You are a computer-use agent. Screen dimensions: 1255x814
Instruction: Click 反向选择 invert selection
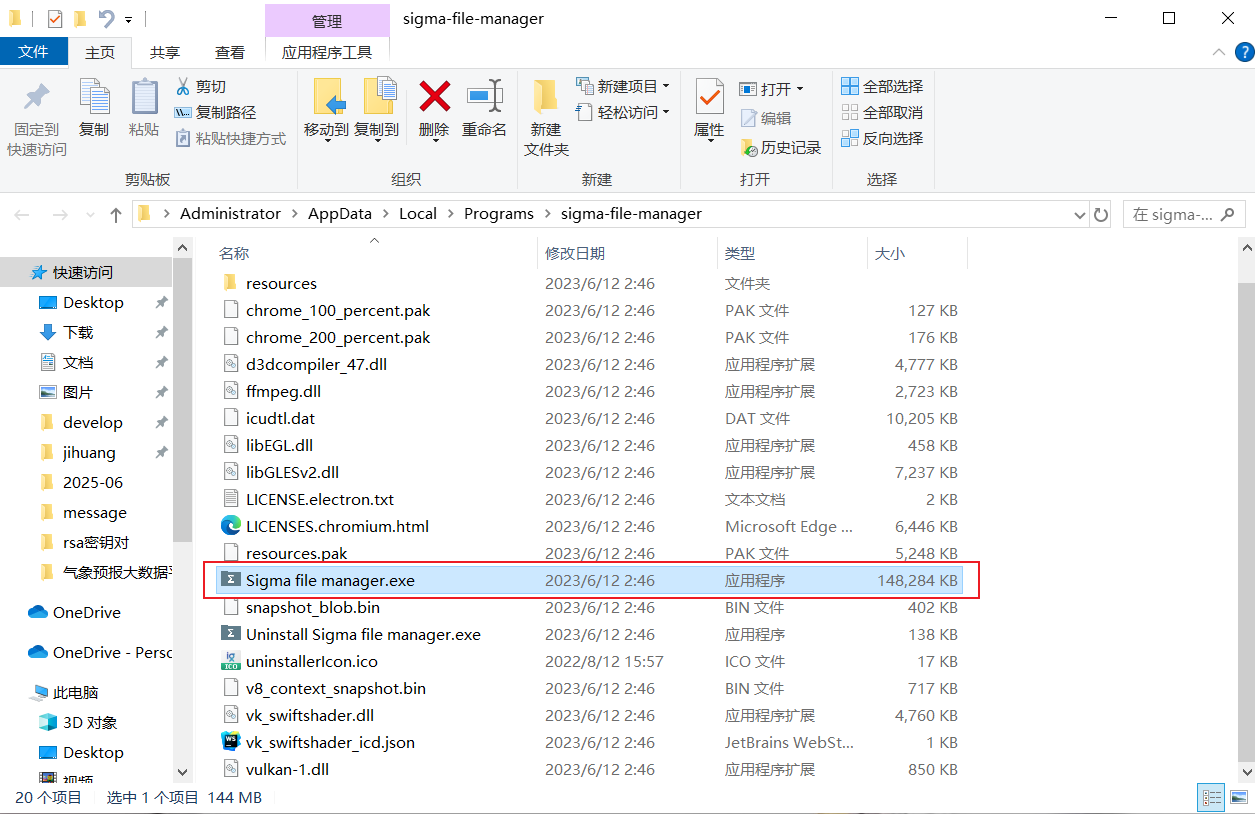tap(882, 139)
